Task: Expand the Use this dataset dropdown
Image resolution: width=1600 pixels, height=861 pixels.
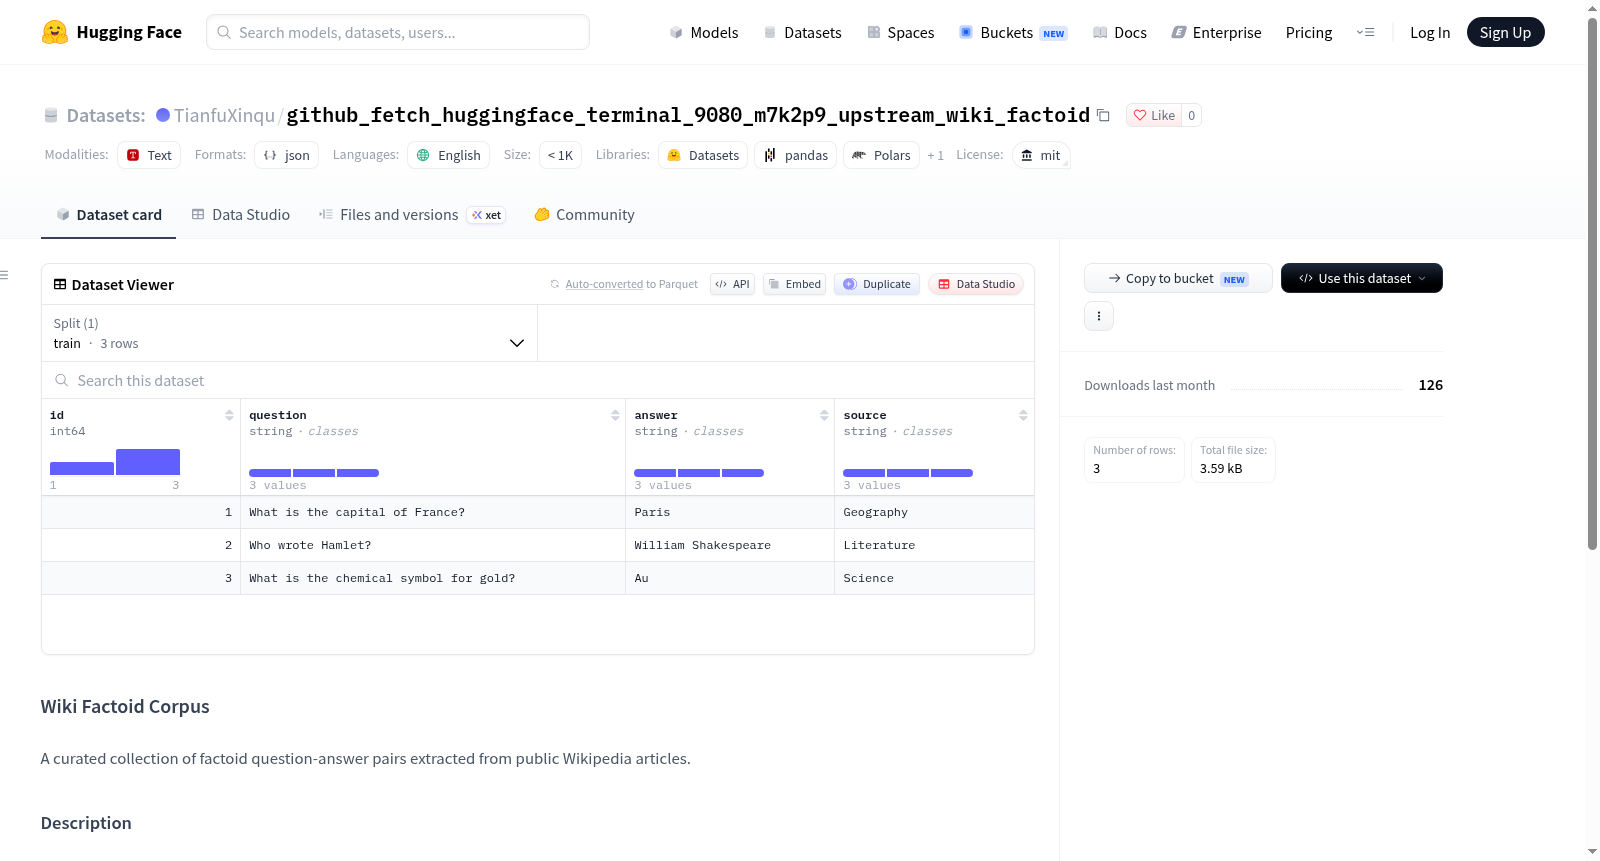Action: pos(1362,278)
